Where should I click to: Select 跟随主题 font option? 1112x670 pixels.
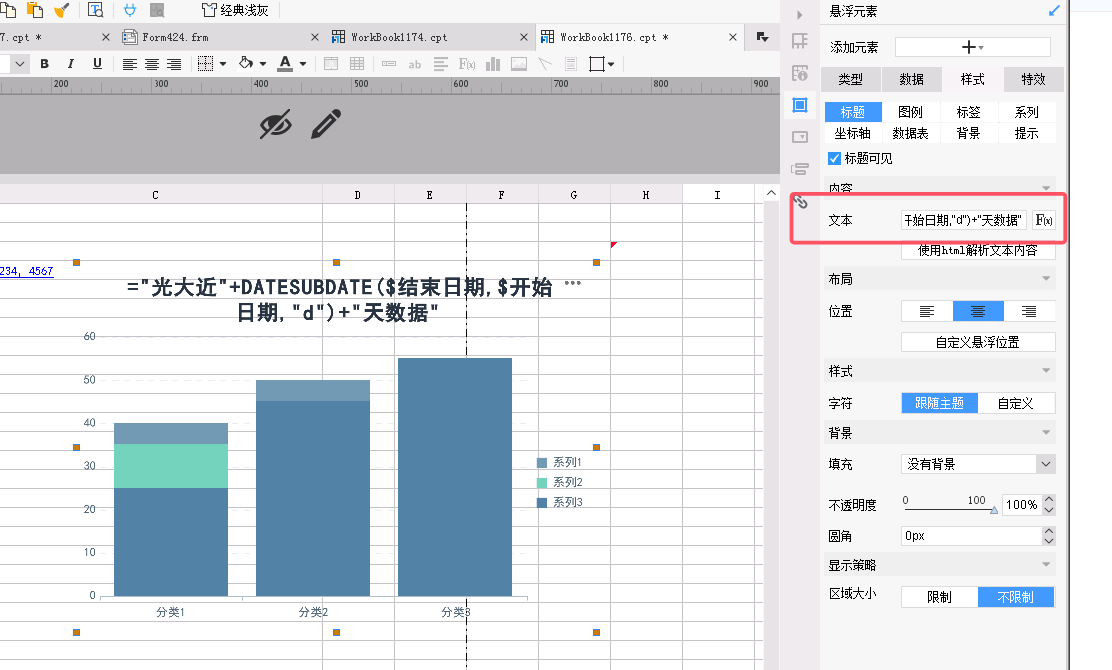point(940,403)
